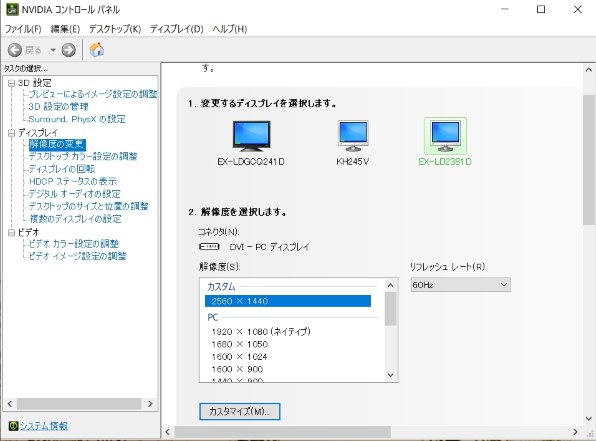Open the ヘルプ(H) menu
Screen dimensions: 596x441
coord(230,29)
